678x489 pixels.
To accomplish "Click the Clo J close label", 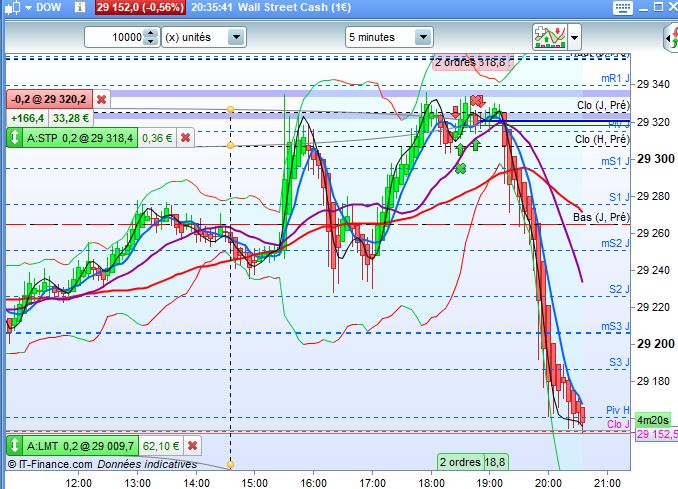I will pos(618,424).
